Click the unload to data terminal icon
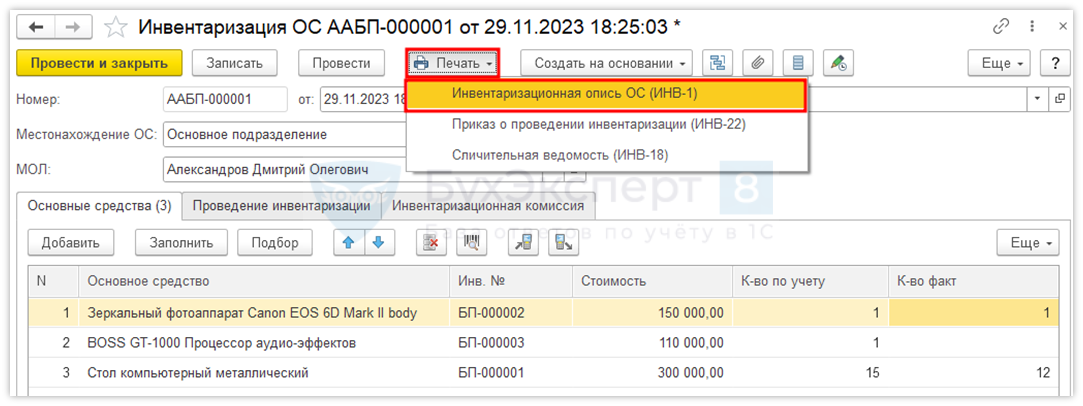The height and width of the screenshot is (406, 1083). [563, 242]
